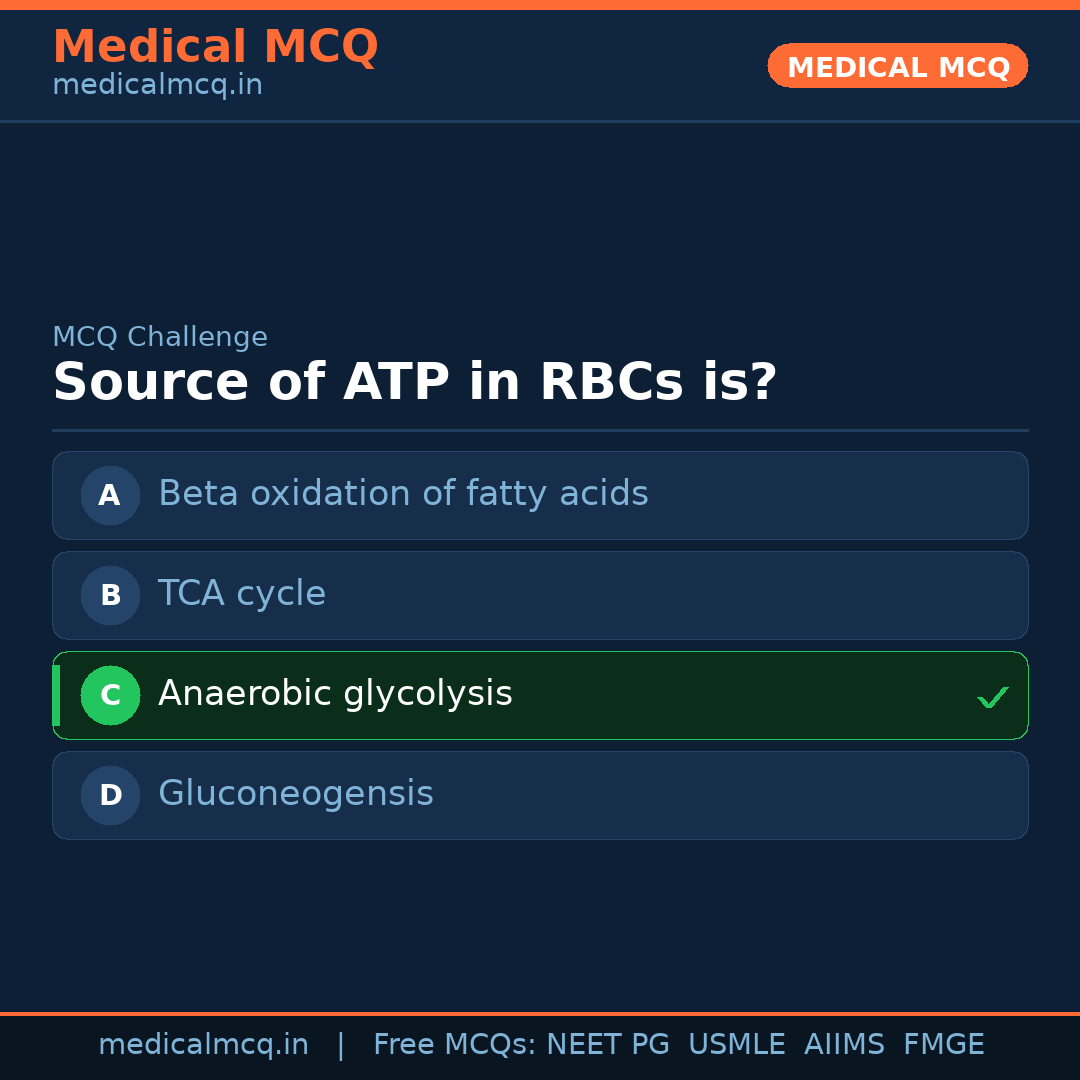Viewport: 1080px width, 1080px height.
Task: Click AIIMS in the footer
Action: 844,1045
